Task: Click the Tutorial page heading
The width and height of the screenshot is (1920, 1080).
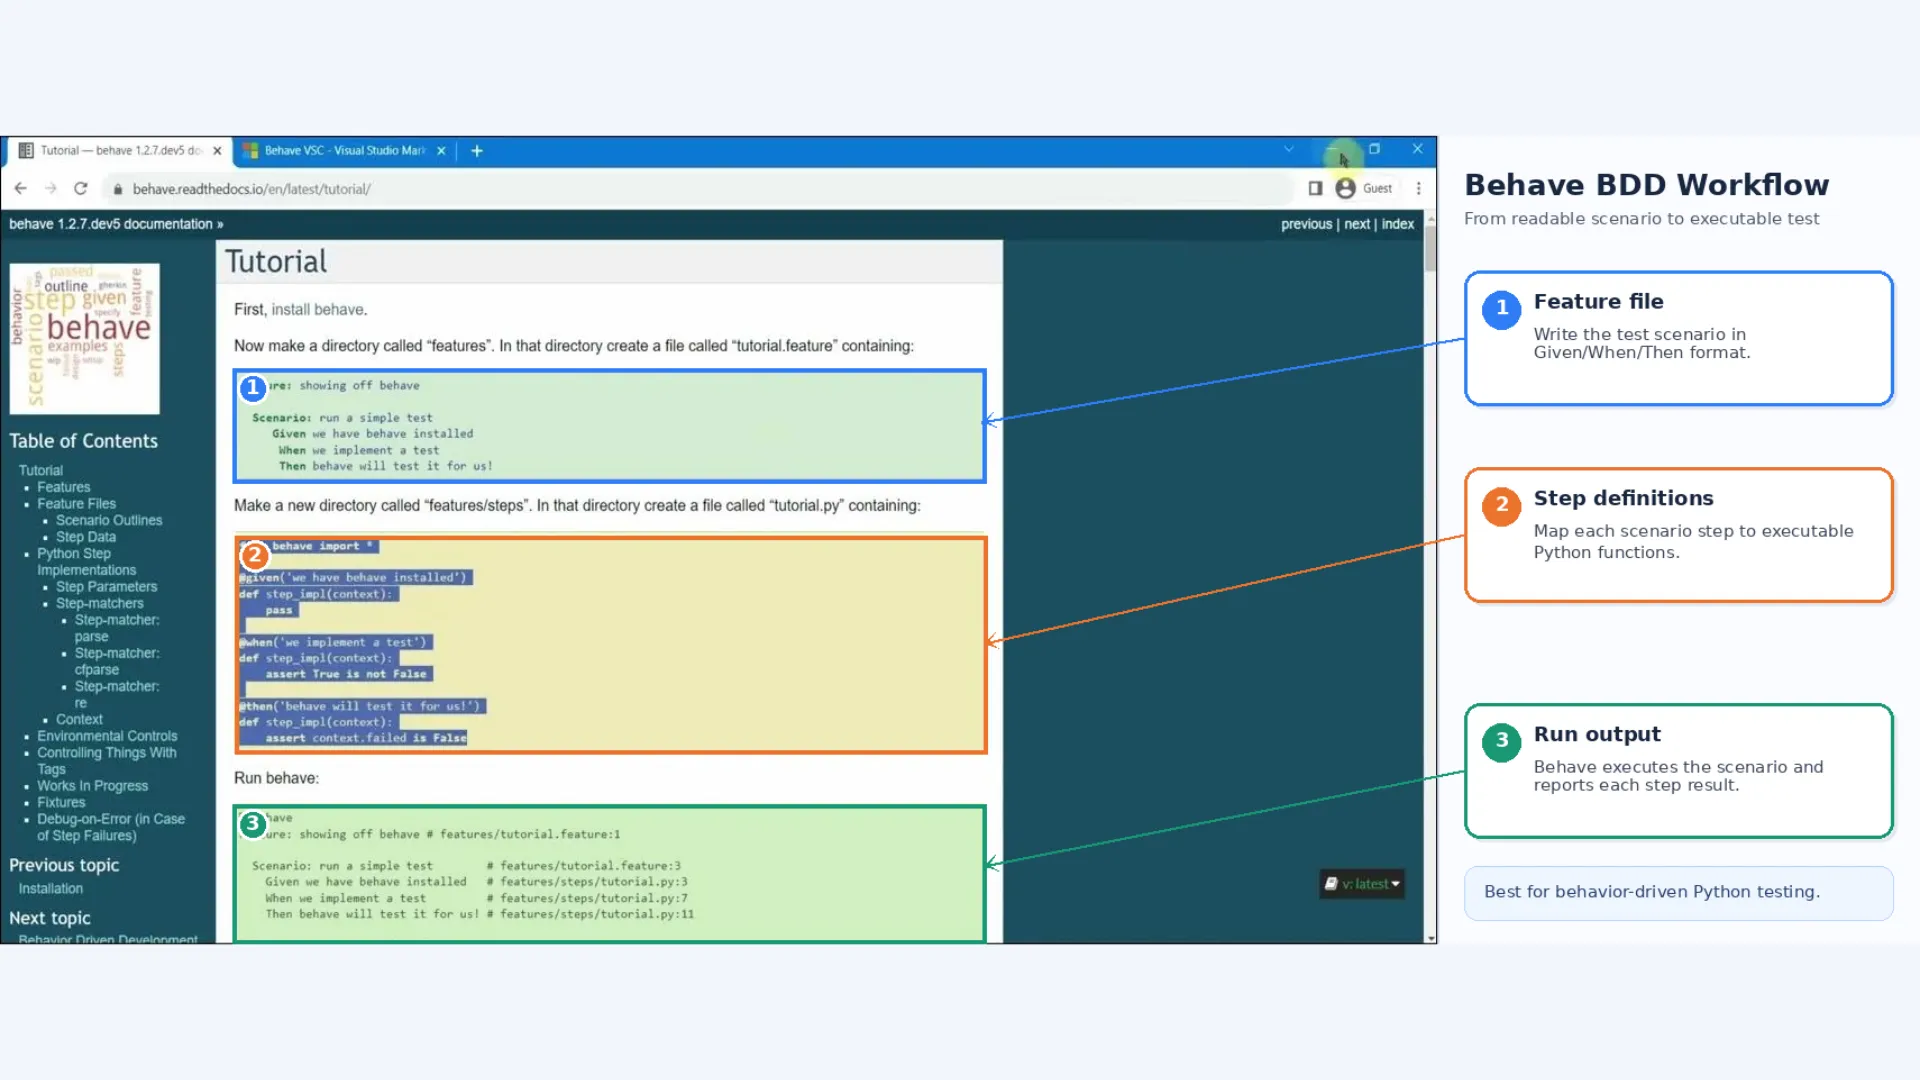Action: point(276,262)
